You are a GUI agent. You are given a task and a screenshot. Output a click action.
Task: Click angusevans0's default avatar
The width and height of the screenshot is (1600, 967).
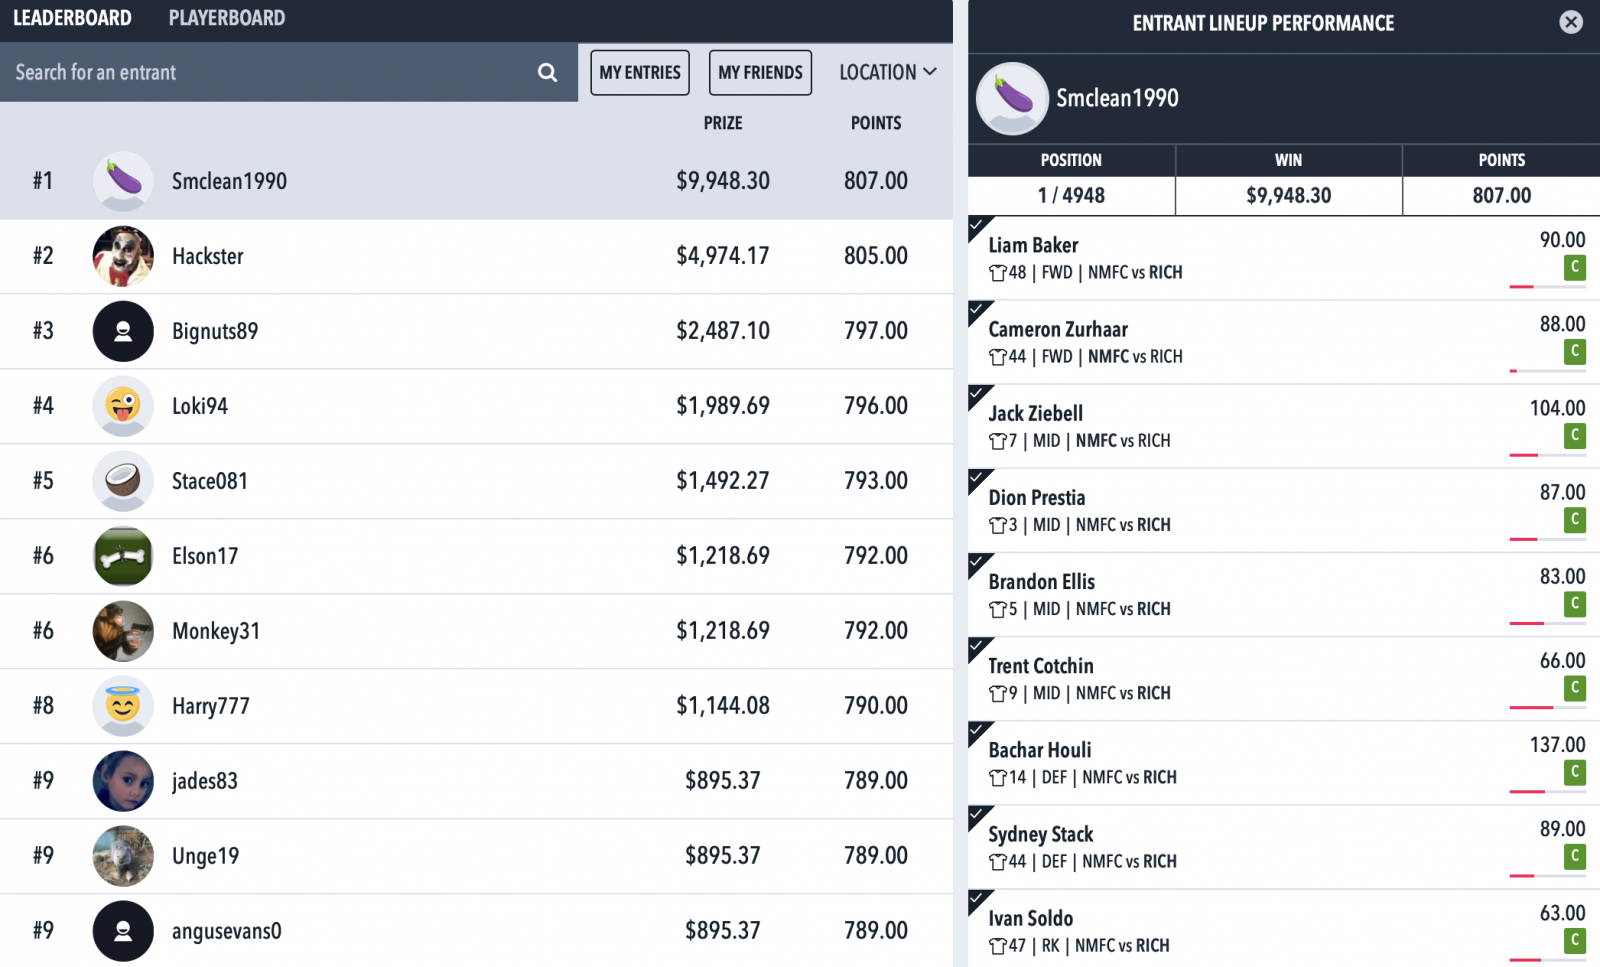pos(123,931)
